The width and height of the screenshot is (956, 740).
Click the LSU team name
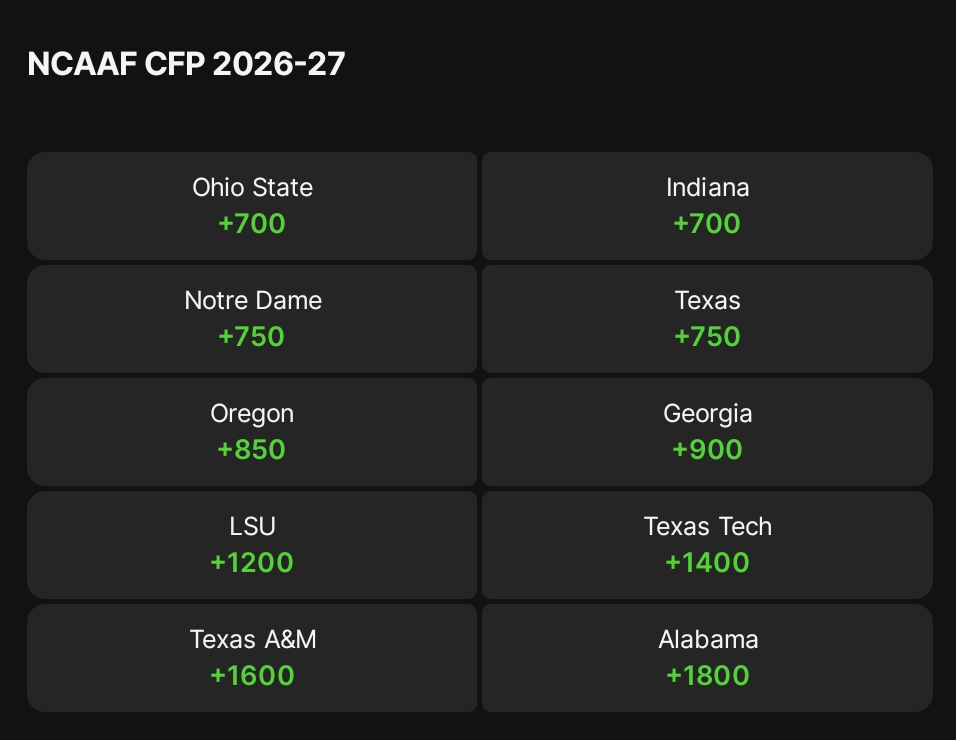[252, 526]
